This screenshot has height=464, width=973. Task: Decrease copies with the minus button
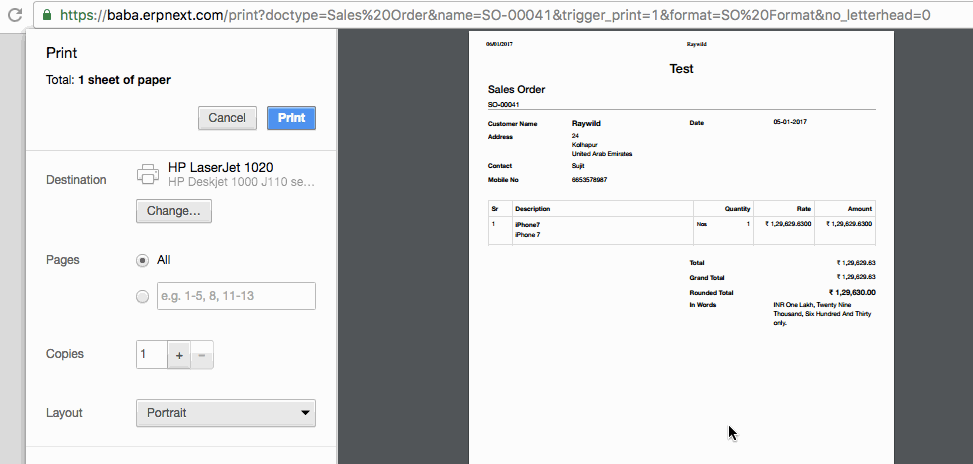202,355
